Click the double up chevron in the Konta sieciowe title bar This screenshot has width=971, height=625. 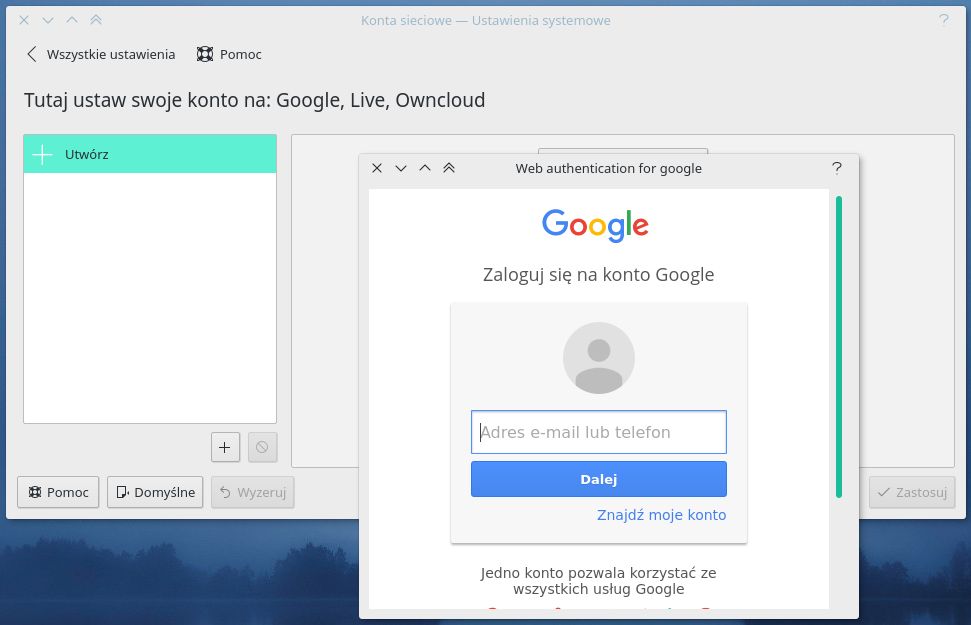point(96,20)
